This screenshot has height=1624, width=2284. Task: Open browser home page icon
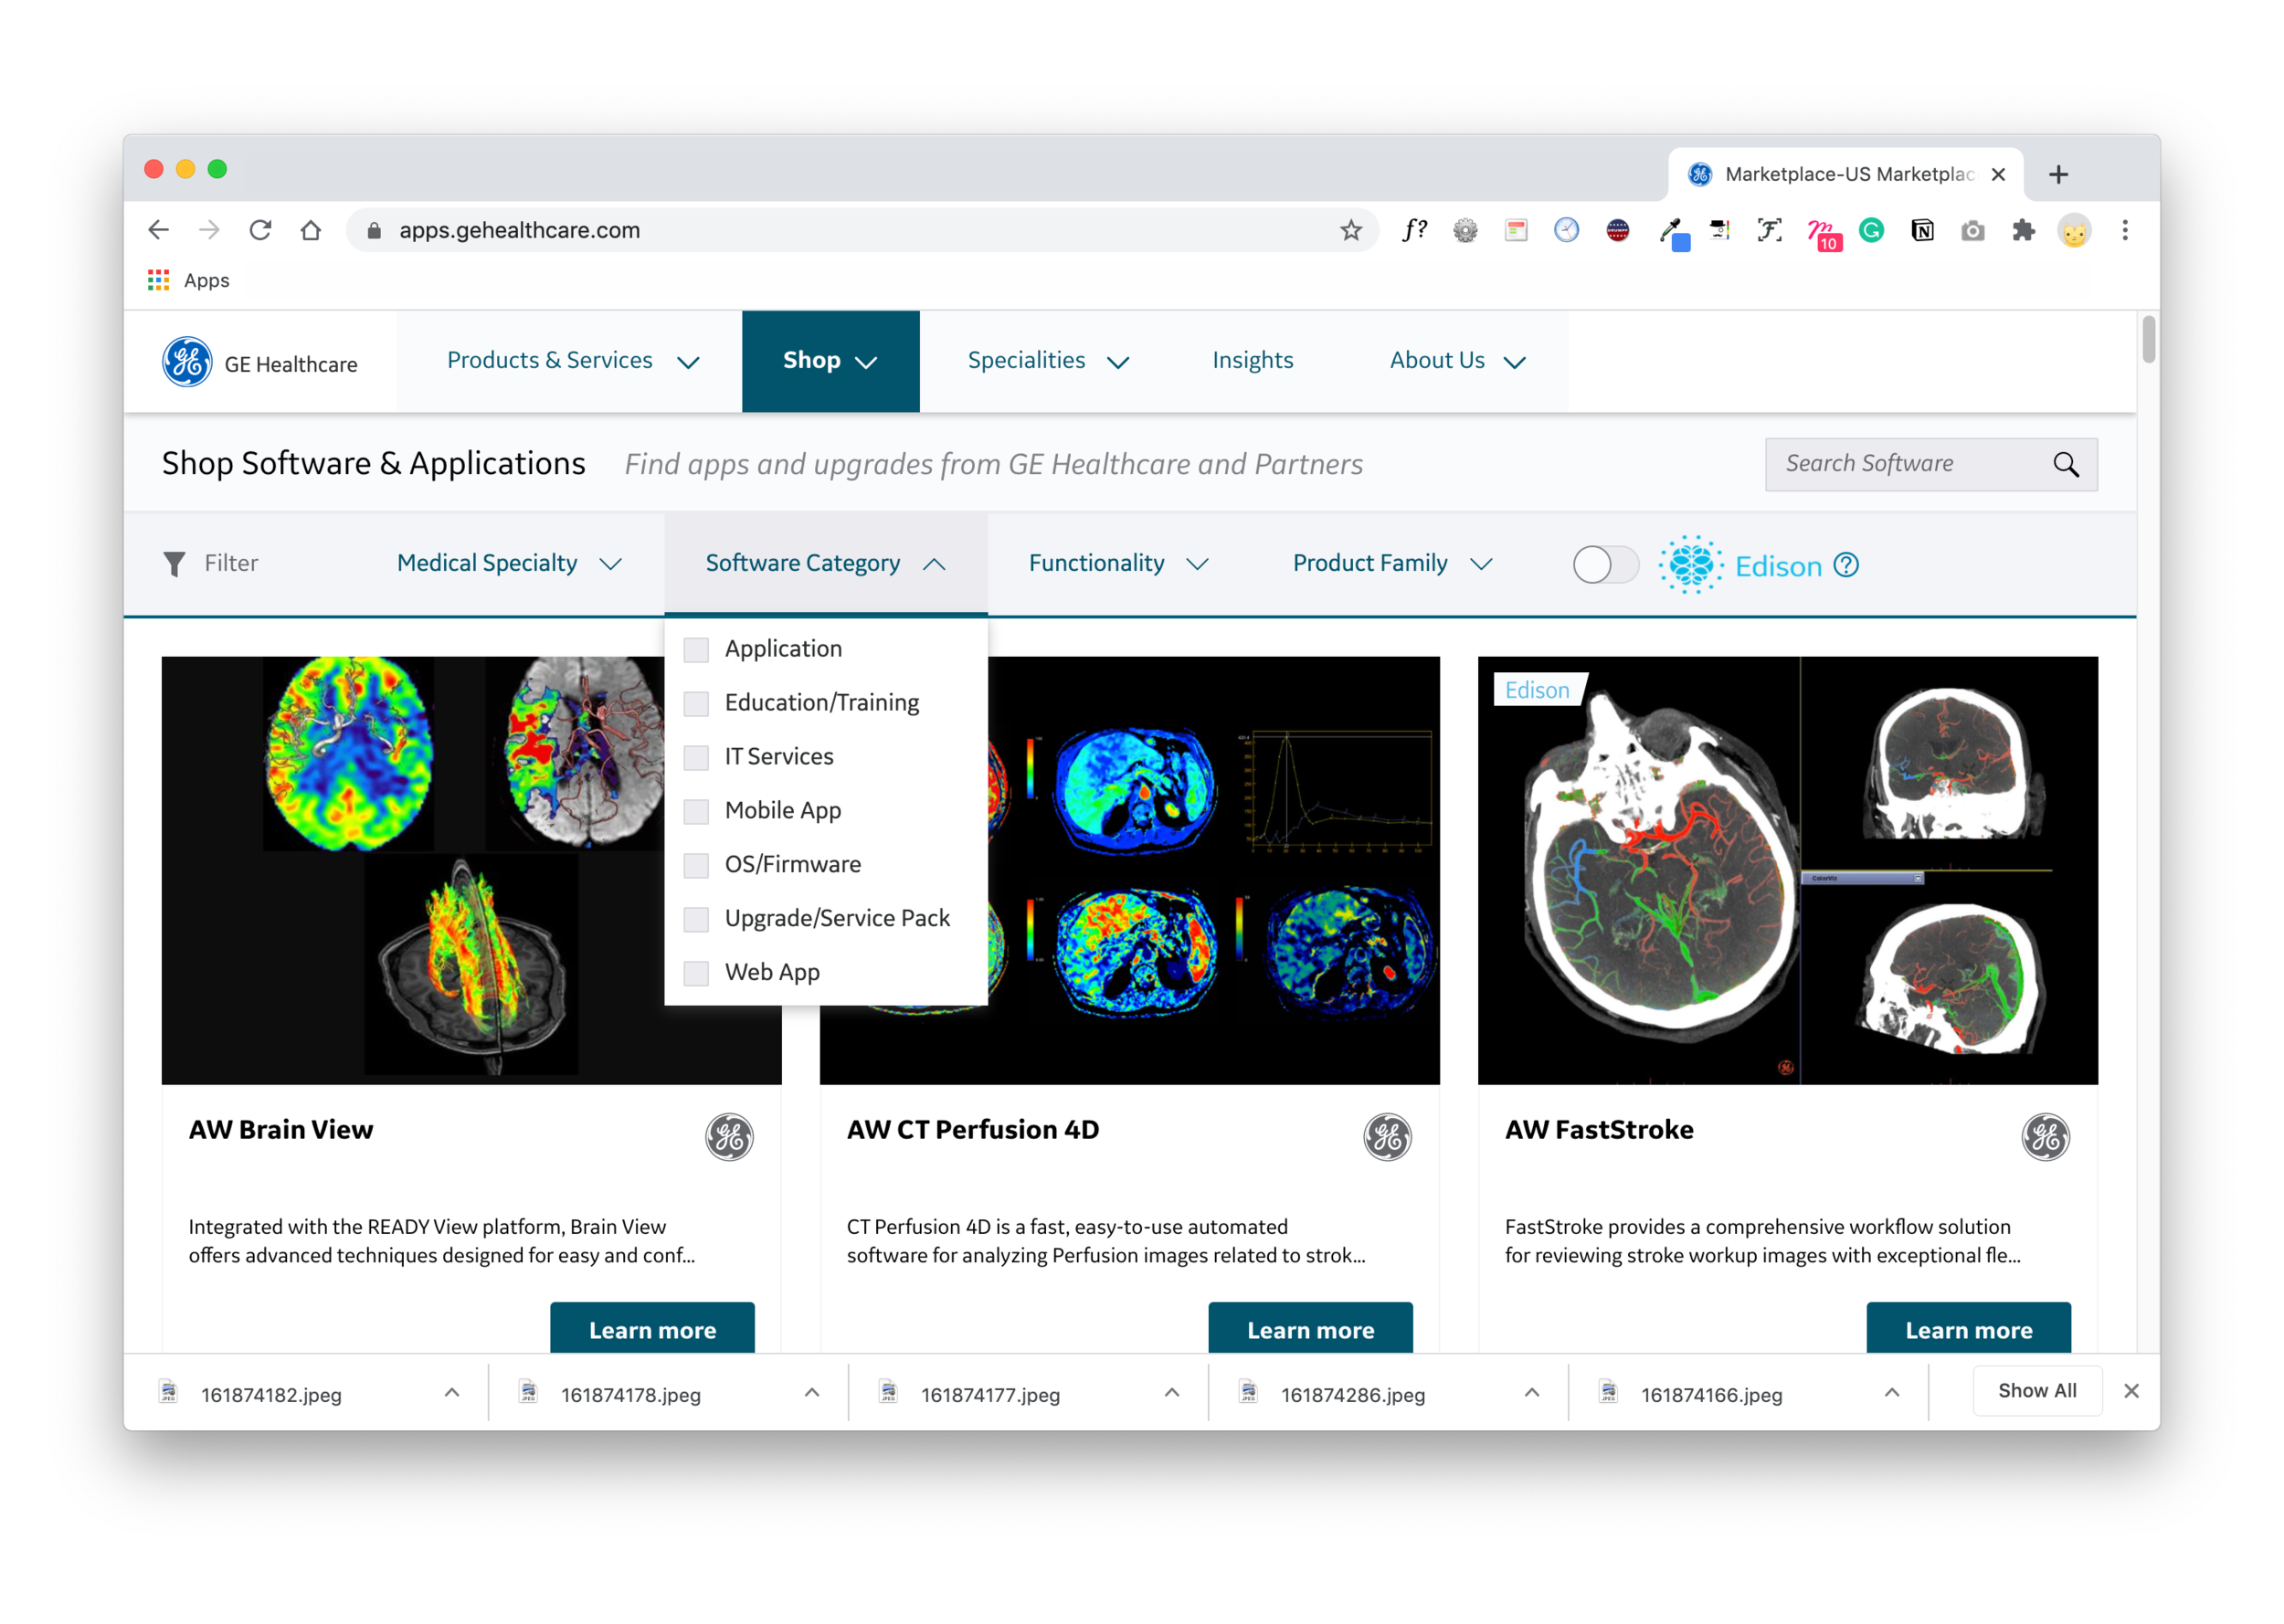pos(311,231)
